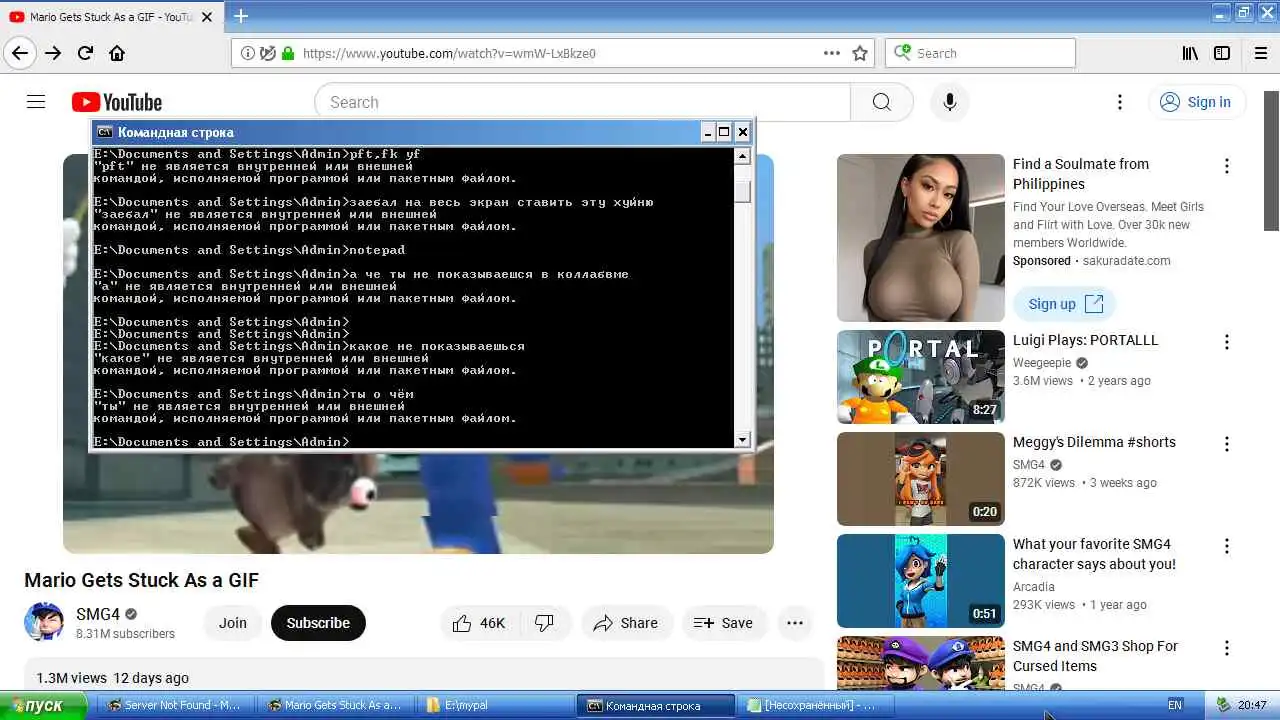Image resolution: width=1280 pixels, height=720 pixels.
Task: Submit search with the magnifier button
Action: (881, 102)
